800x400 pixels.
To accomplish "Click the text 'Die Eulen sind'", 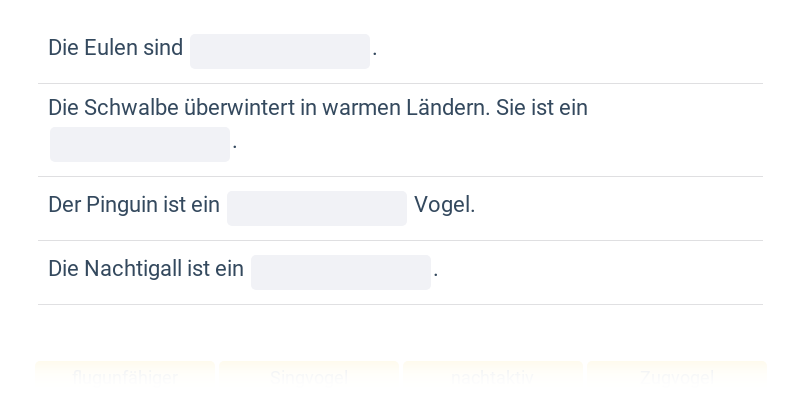I will tap(116, 48).
